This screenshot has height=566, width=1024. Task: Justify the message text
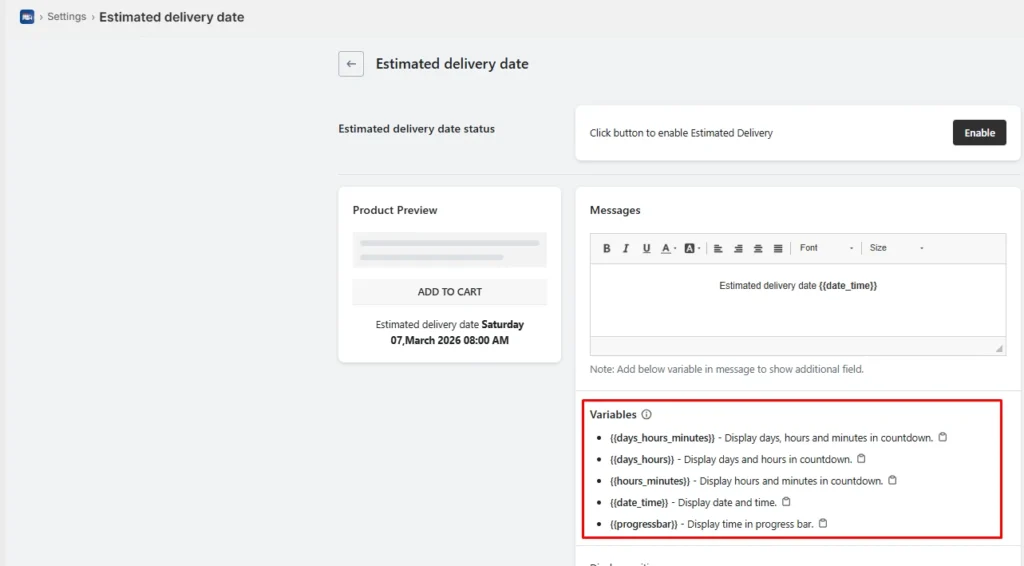[778, 248]
